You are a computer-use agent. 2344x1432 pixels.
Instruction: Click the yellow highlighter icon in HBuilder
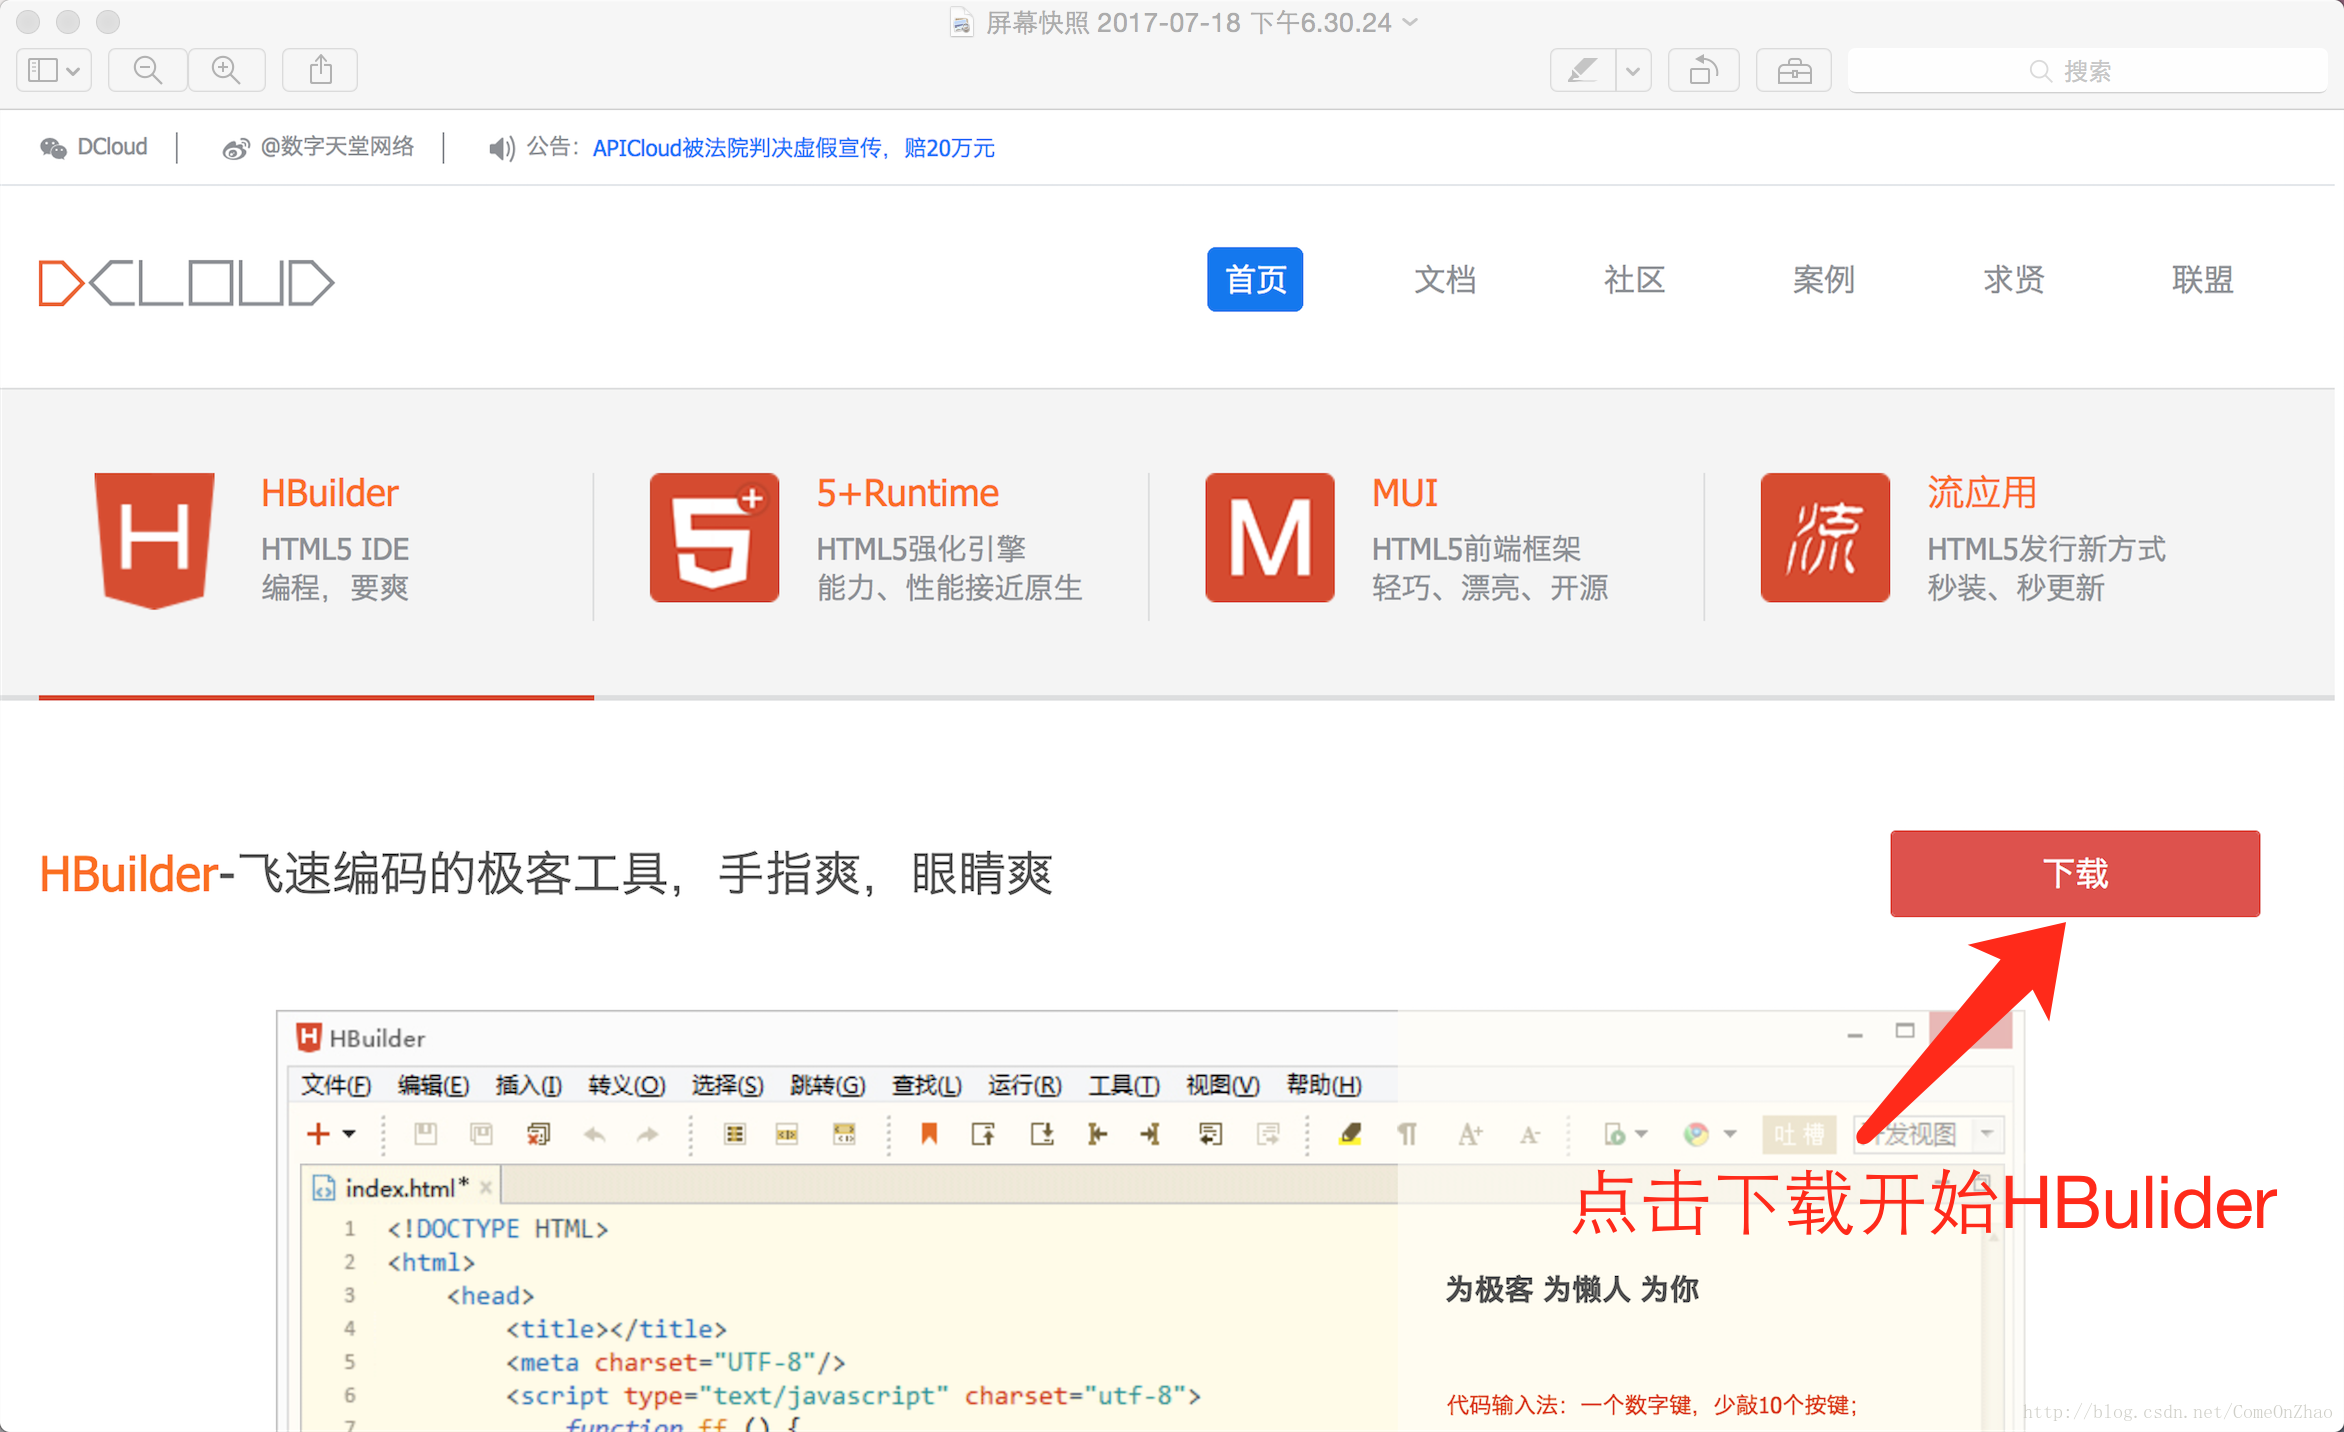[1350, 1133]
